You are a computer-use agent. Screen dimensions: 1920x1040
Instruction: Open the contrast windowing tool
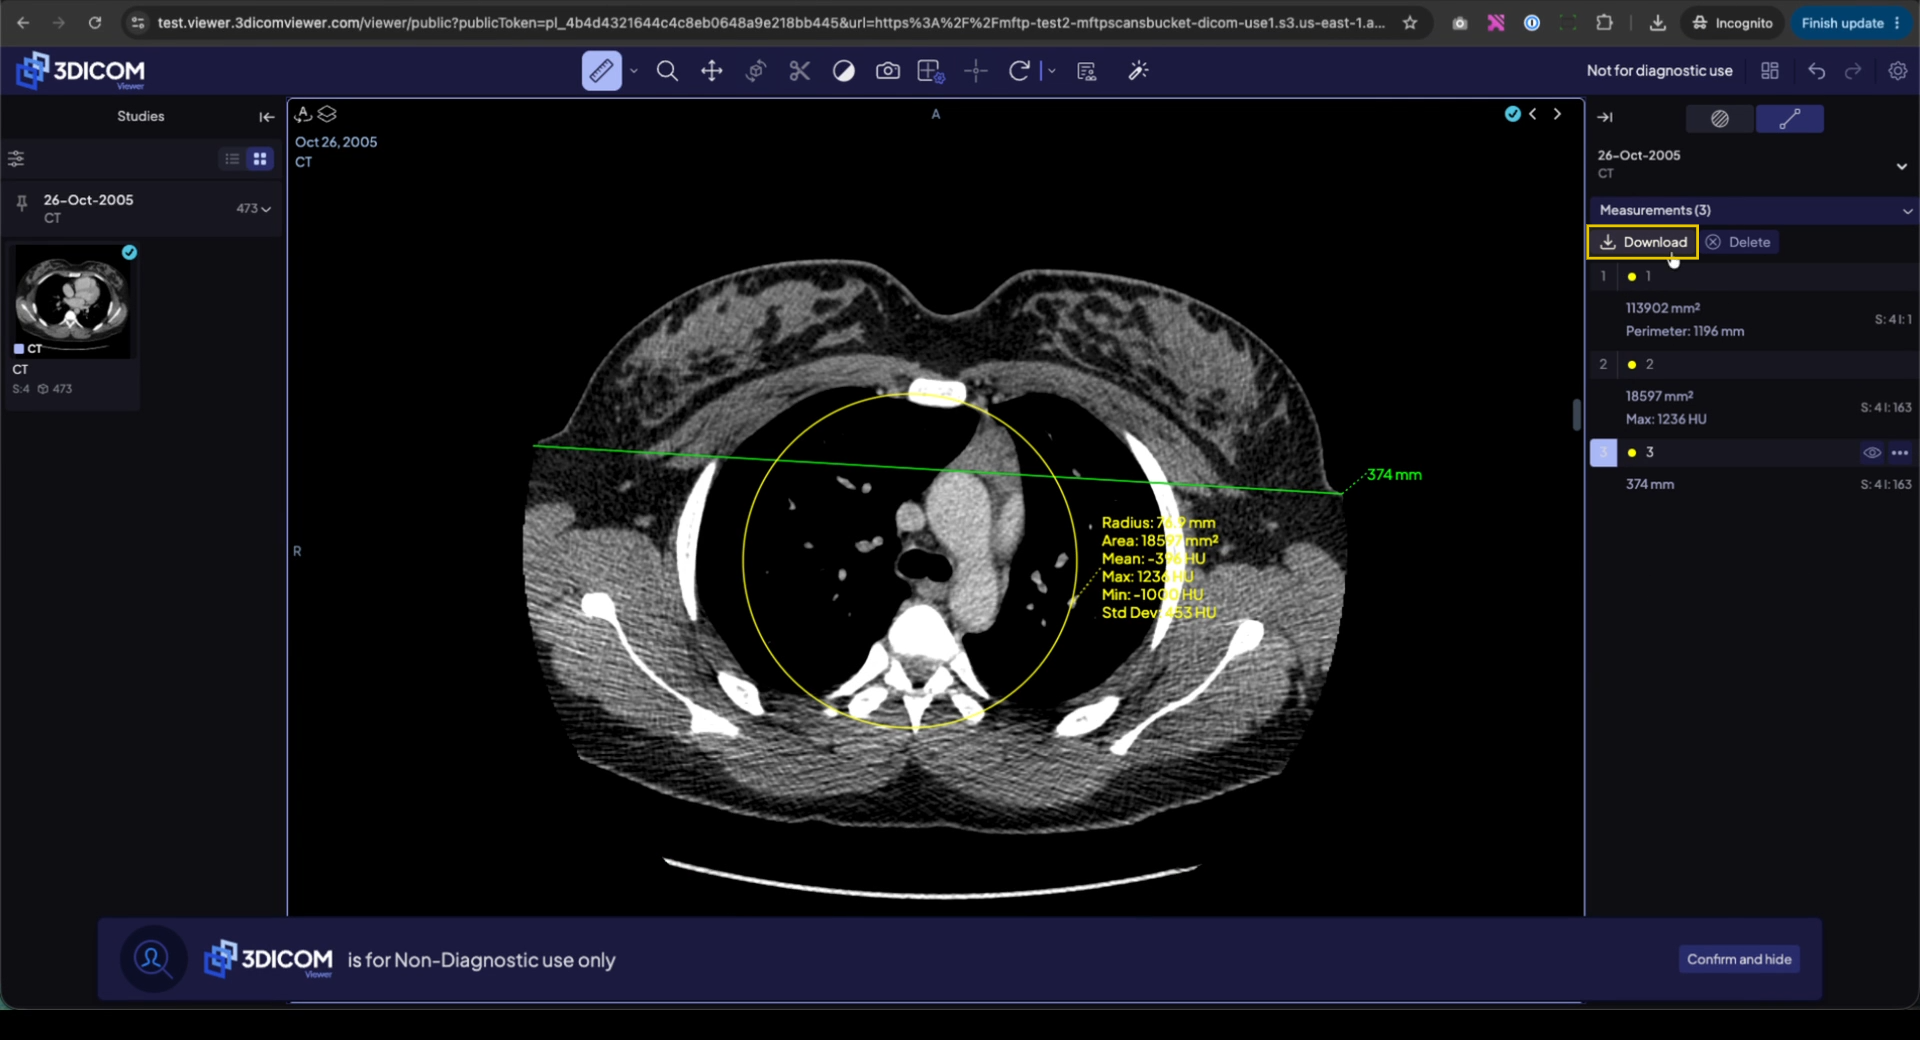843,71
